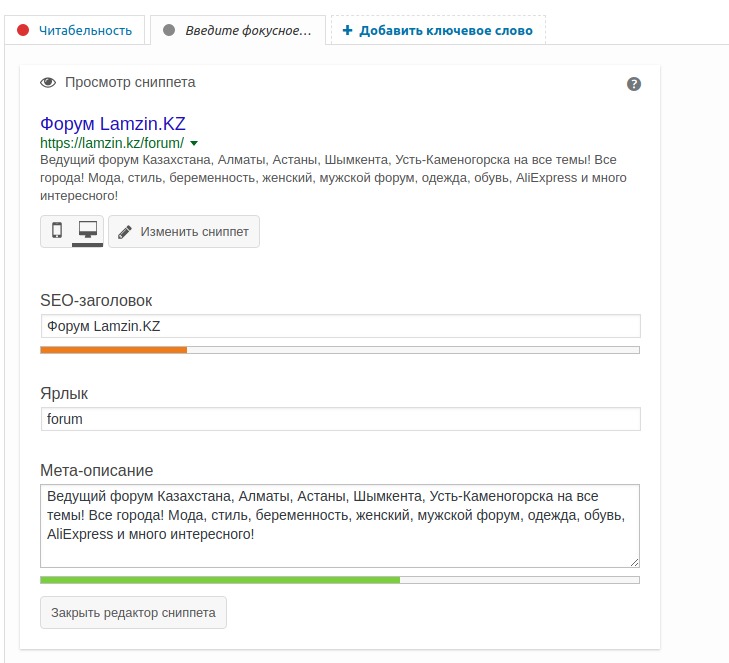Focus the Ярлык slug input field
729x663 pixels.
pyautogui.click(x=340, y=419)
